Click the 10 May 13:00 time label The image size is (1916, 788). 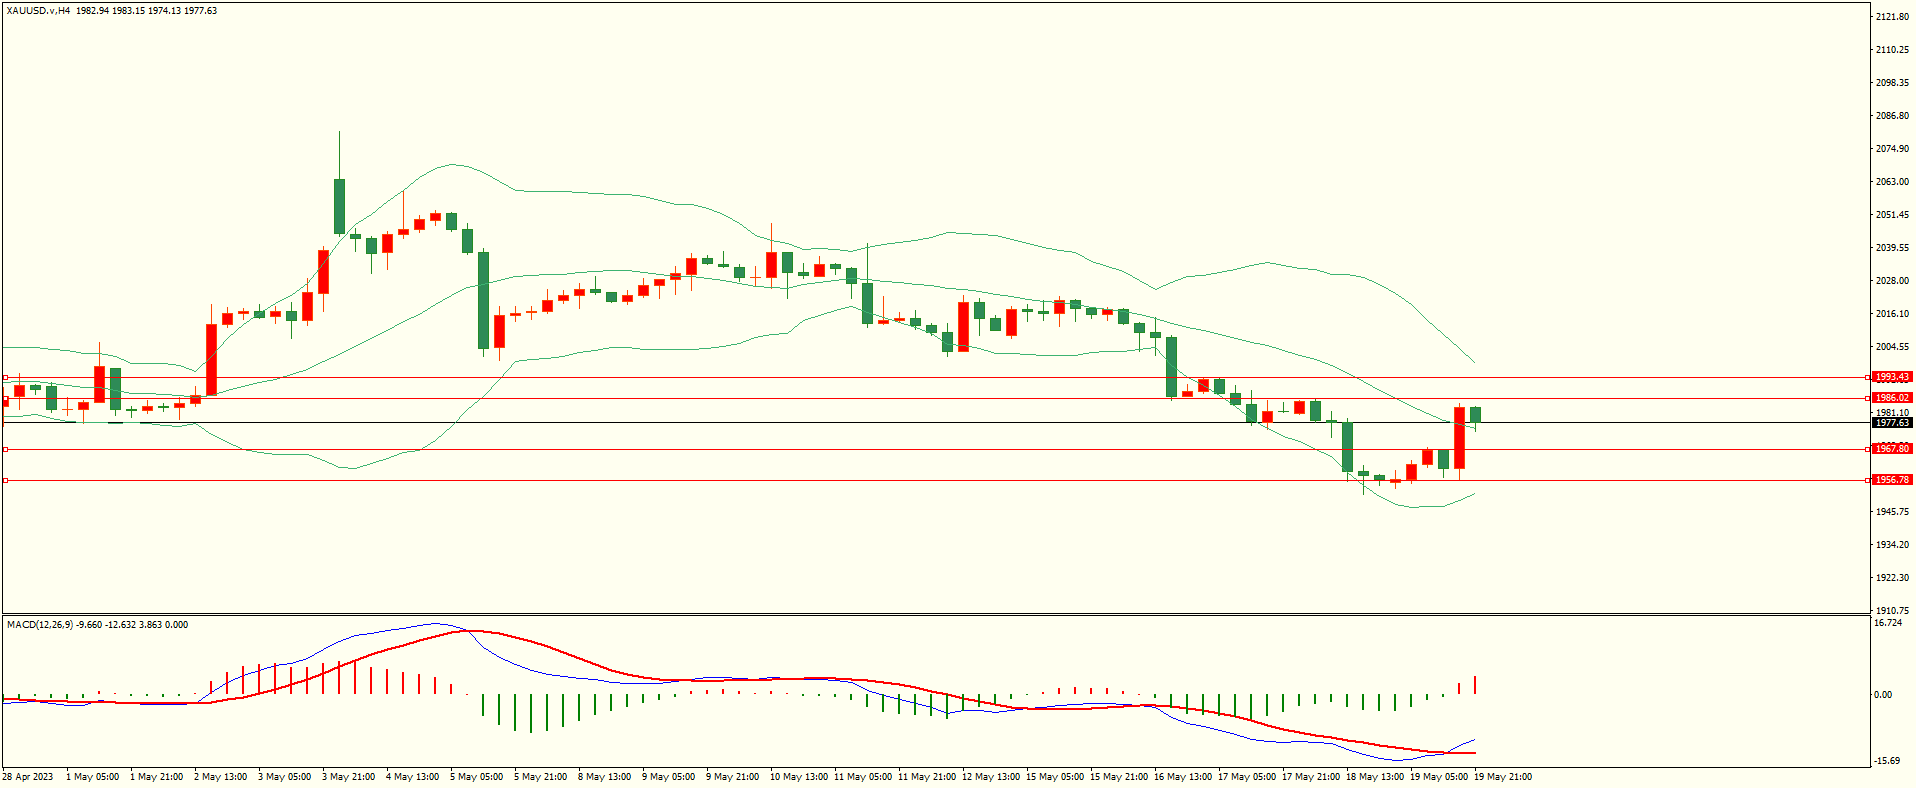pos(799,777)
